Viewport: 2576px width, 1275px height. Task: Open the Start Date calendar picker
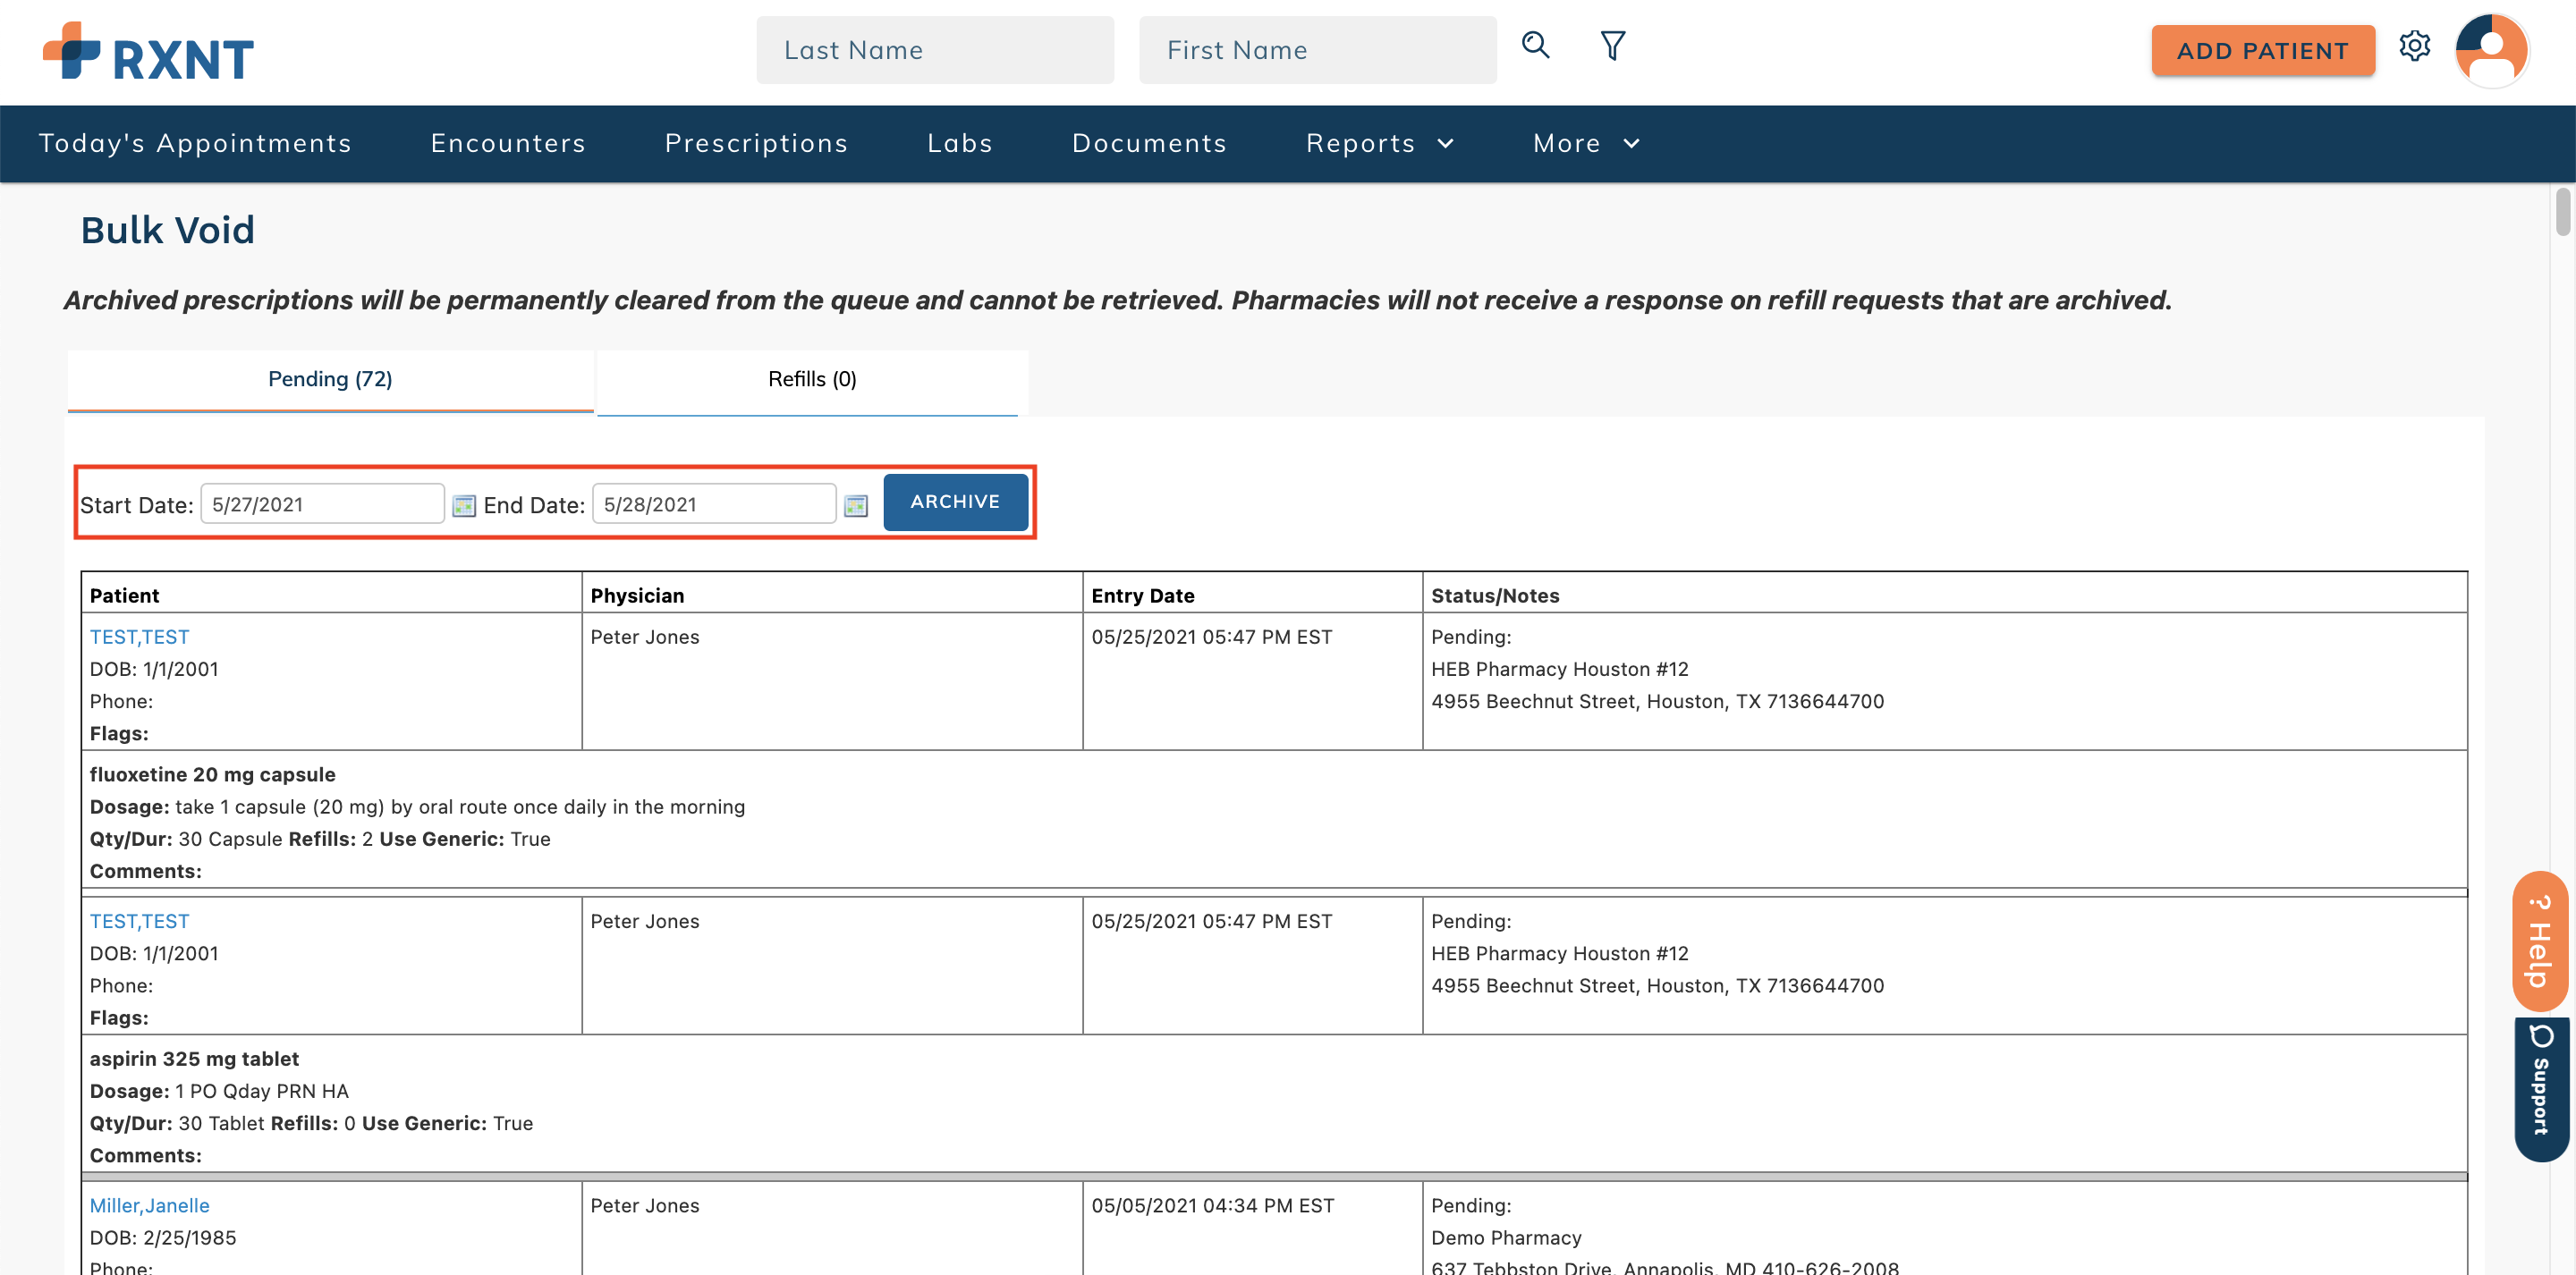pos(464,506)
